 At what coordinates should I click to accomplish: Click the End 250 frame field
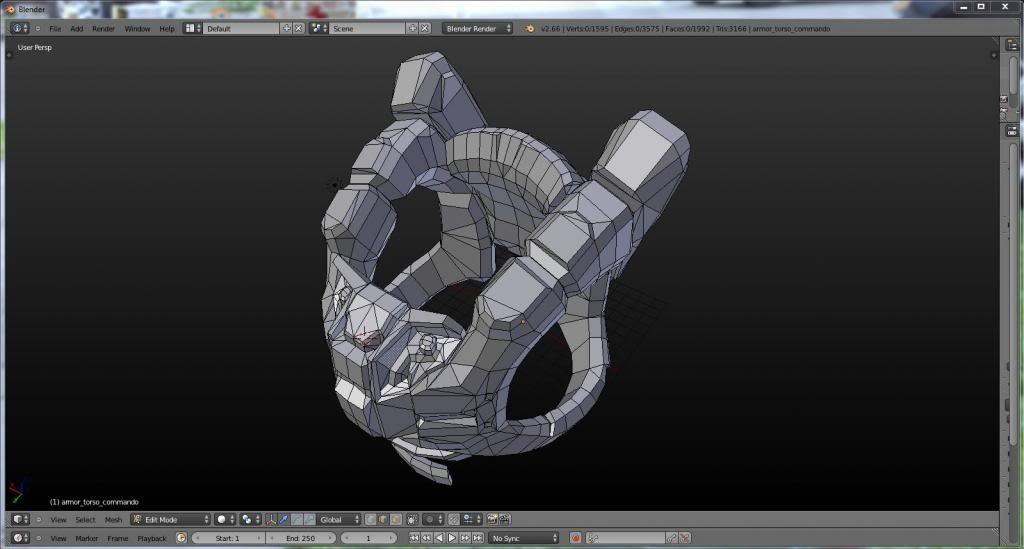point(300,538)
